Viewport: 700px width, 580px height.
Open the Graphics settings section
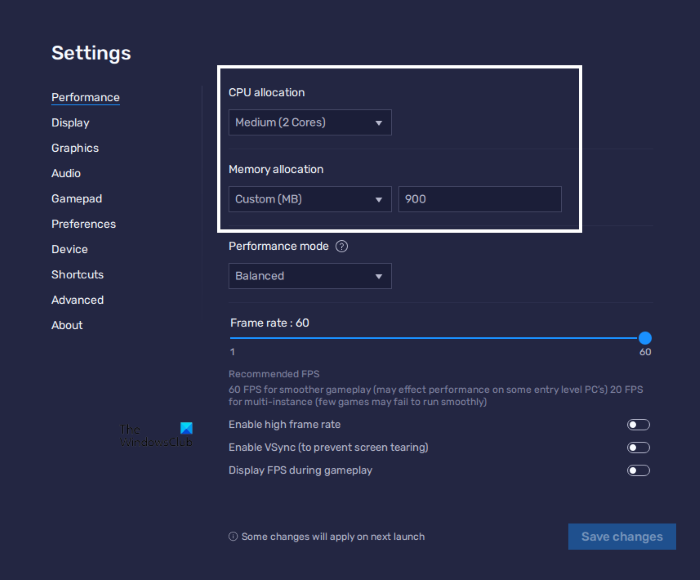coord(75,148)
